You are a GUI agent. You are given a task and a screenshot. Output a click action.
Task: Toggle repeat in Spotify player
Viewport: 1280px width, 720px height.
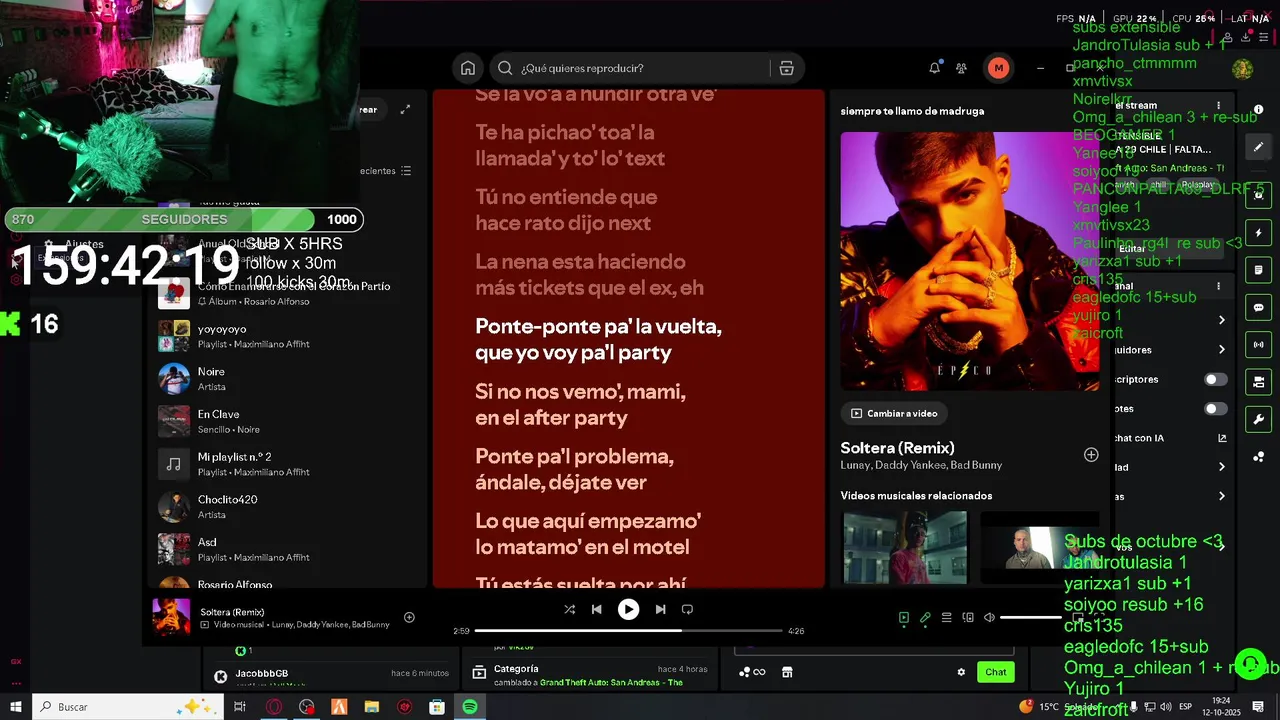click(x=687, y=609)
